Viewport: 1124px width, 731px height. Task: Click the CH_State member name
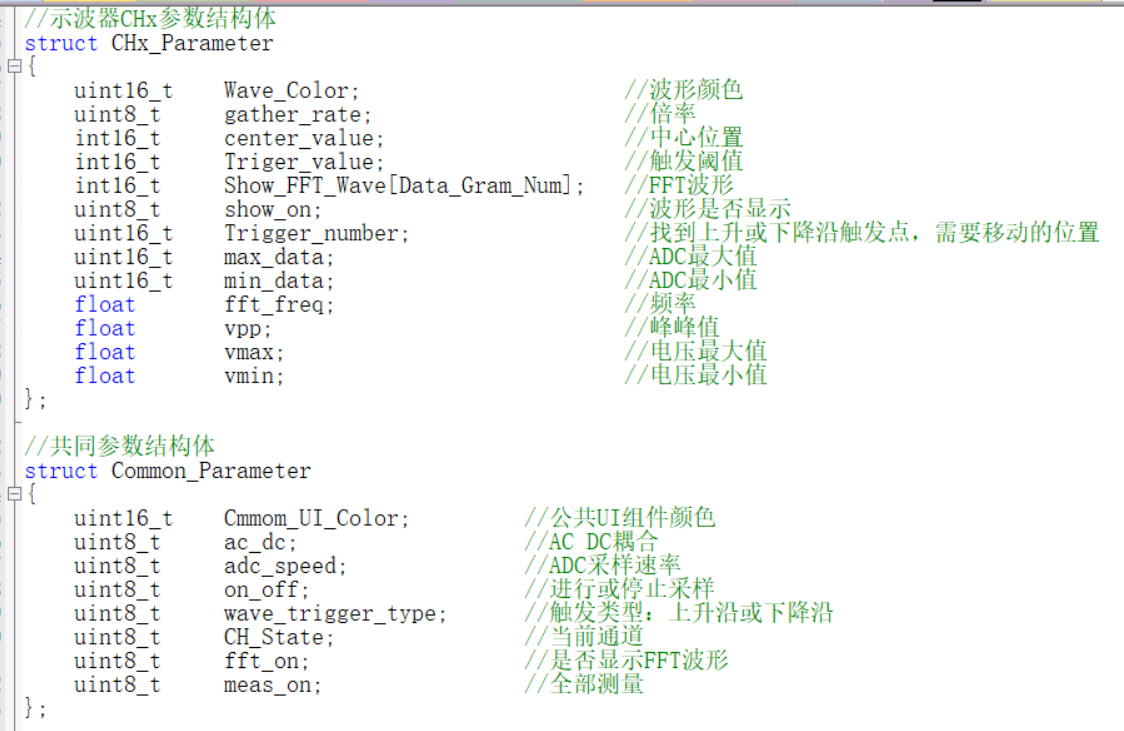click(x=274, y=637)
